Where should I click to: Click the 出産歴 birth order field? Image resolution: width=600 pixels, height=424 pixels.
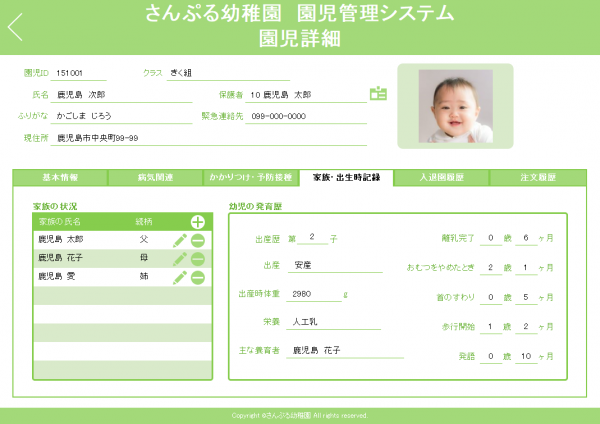click(x=312, y=237)
